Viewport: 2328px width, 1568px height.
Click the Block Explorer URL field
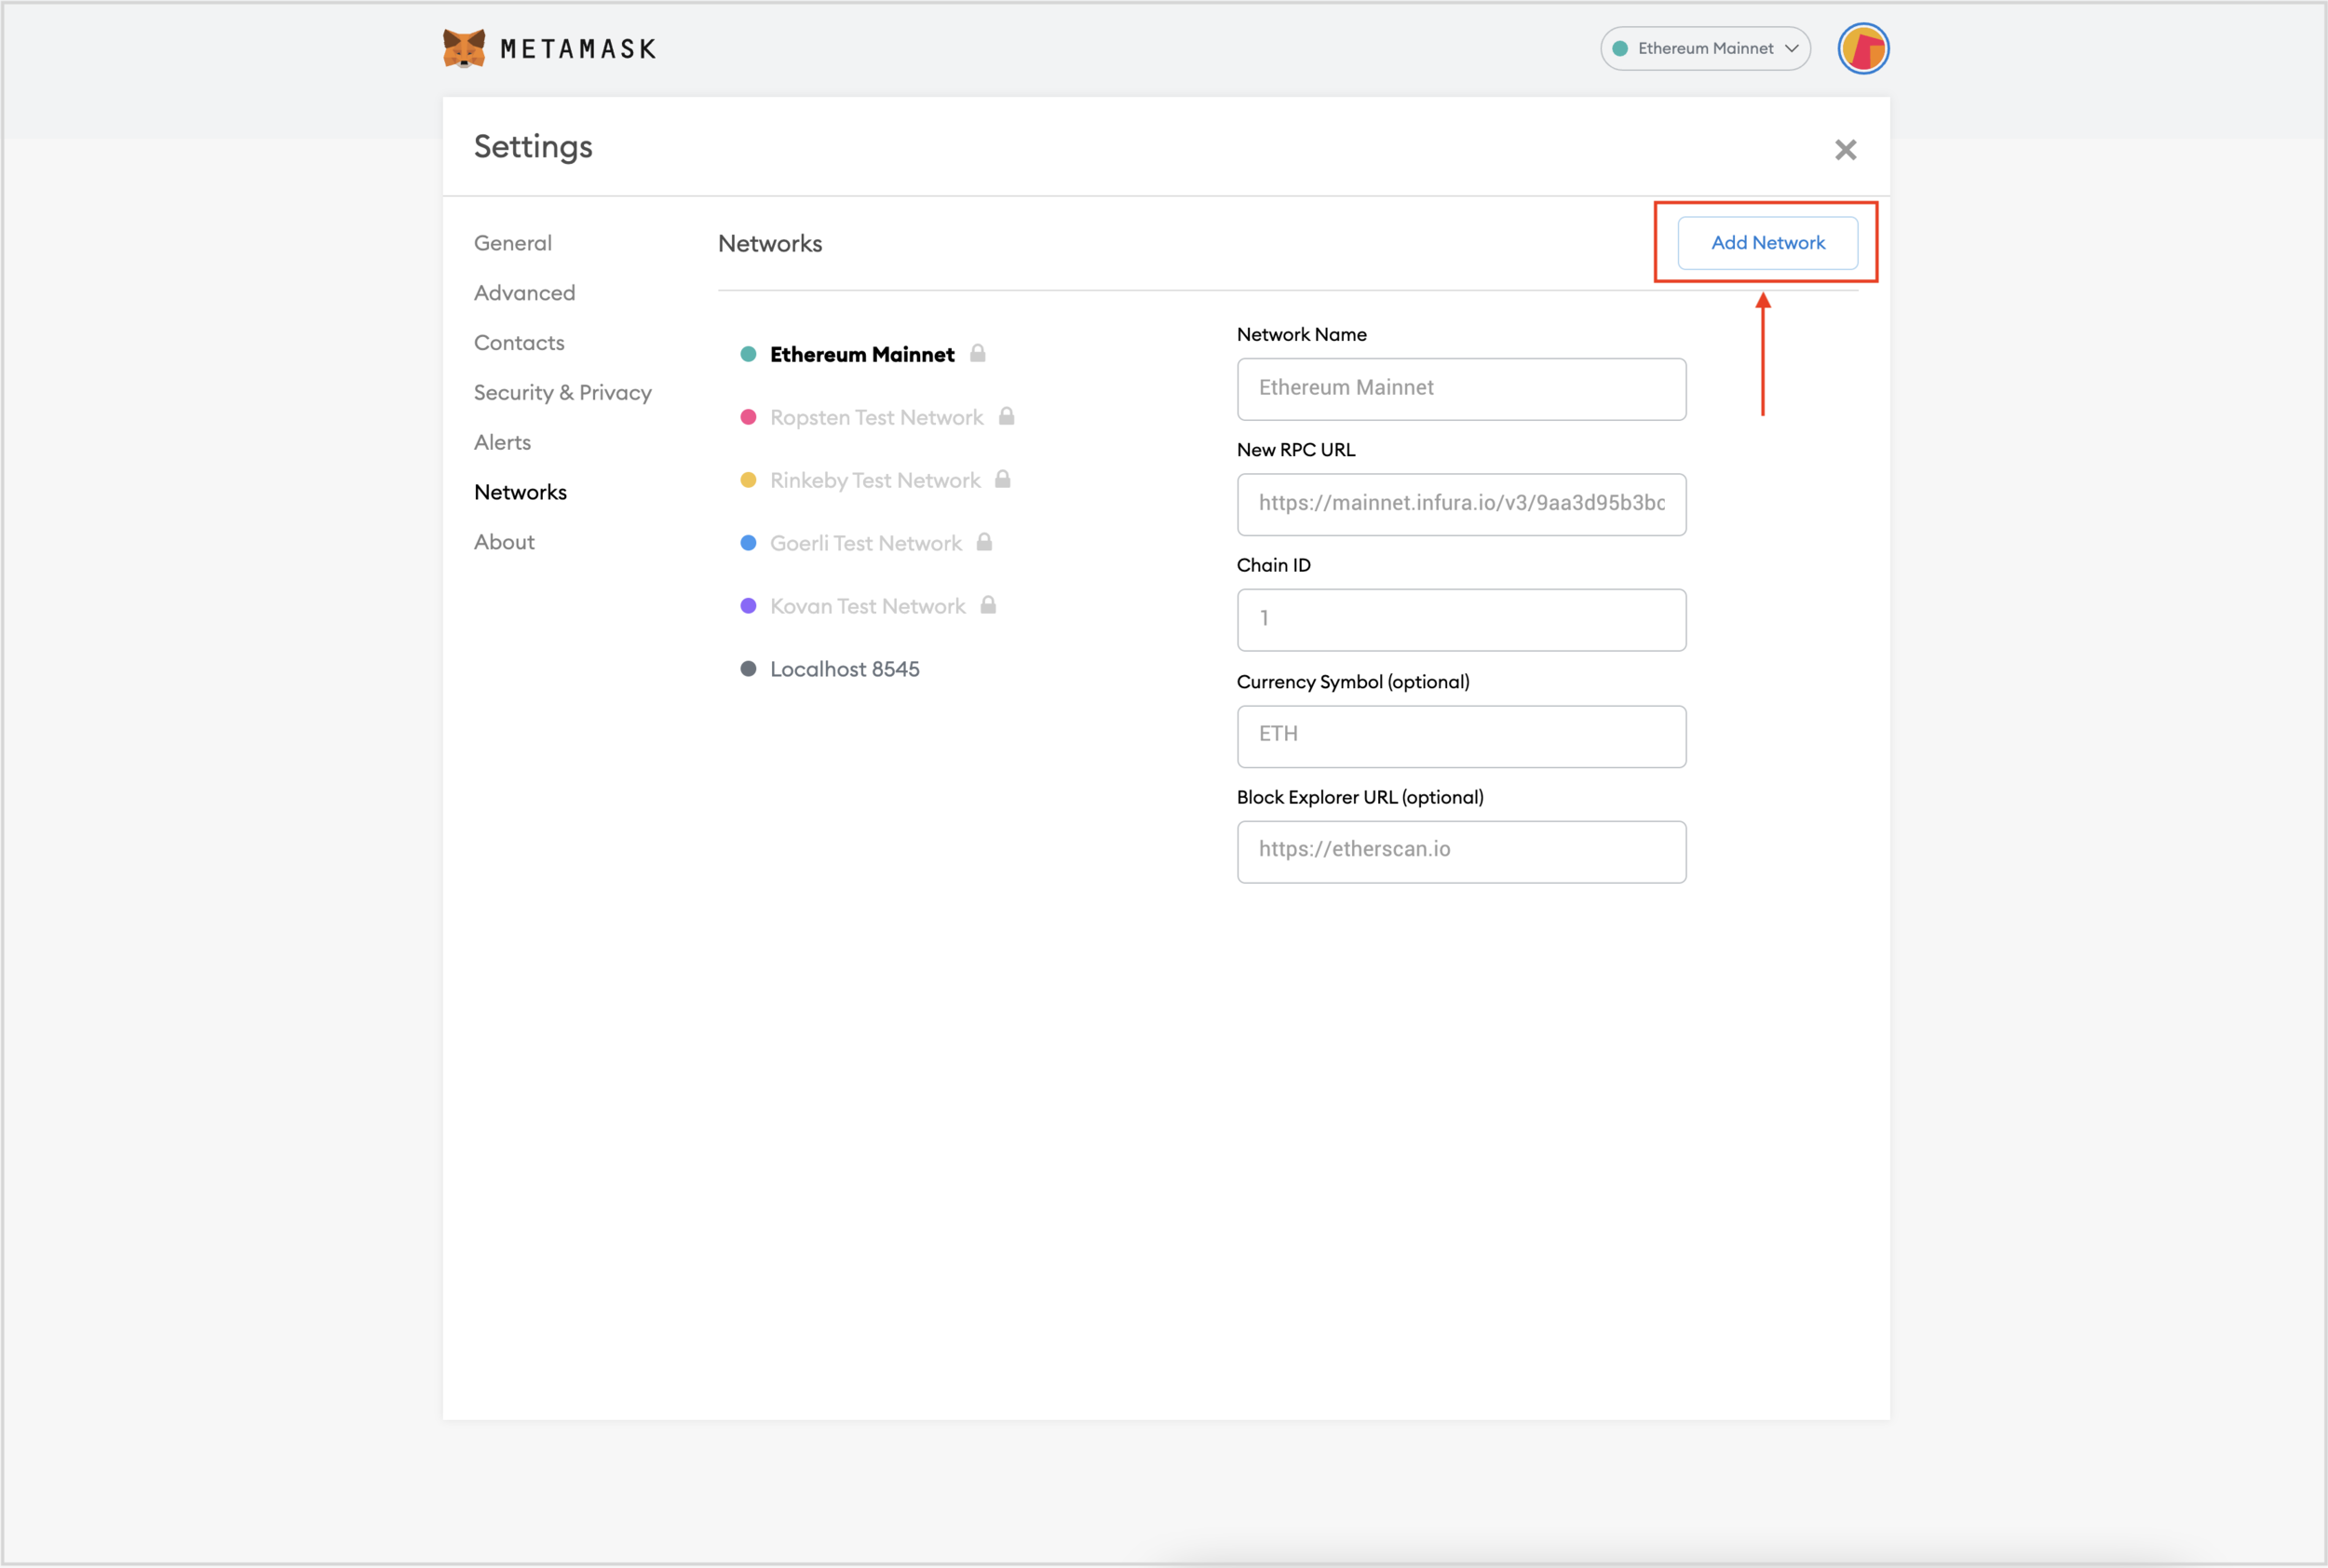coord(1462,852)
